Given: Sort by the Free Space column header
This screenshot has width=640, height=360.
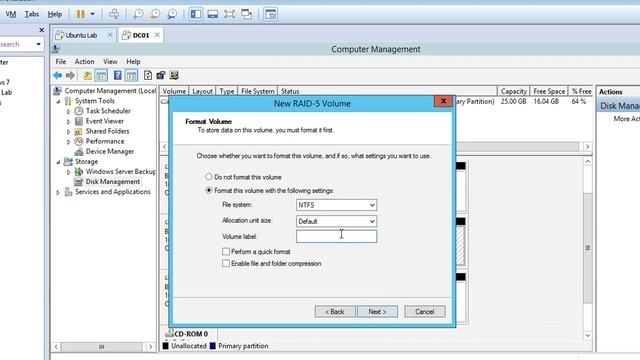Looking at the screenshot, I should [x=549, y=91].
